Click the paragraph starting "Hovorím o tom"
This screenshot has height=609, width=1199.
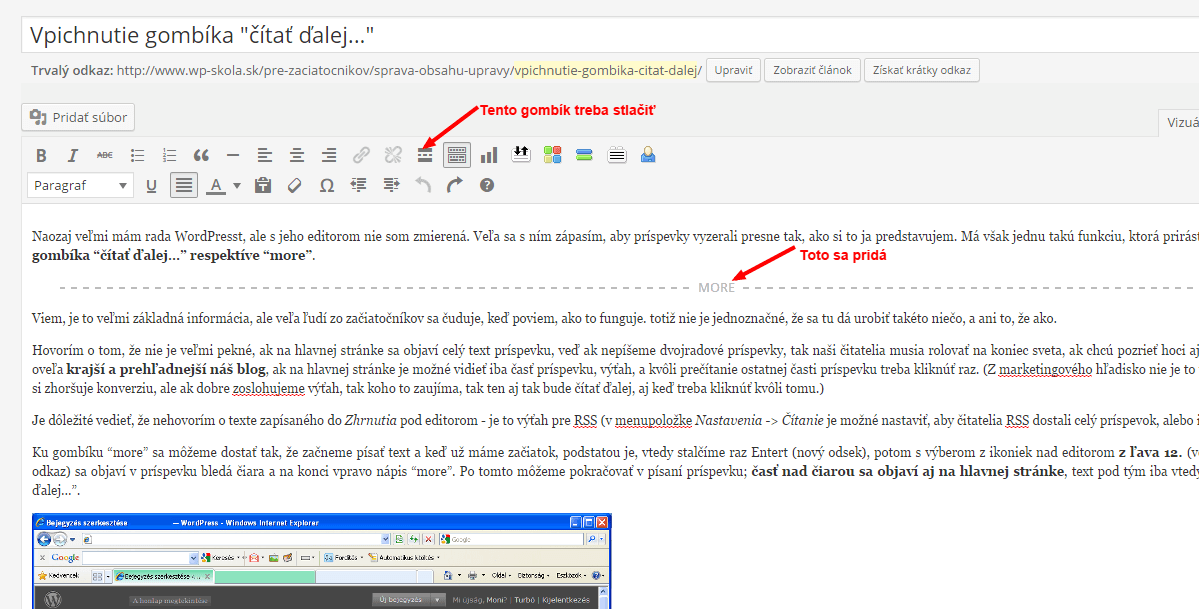click(x=616, y=370)
